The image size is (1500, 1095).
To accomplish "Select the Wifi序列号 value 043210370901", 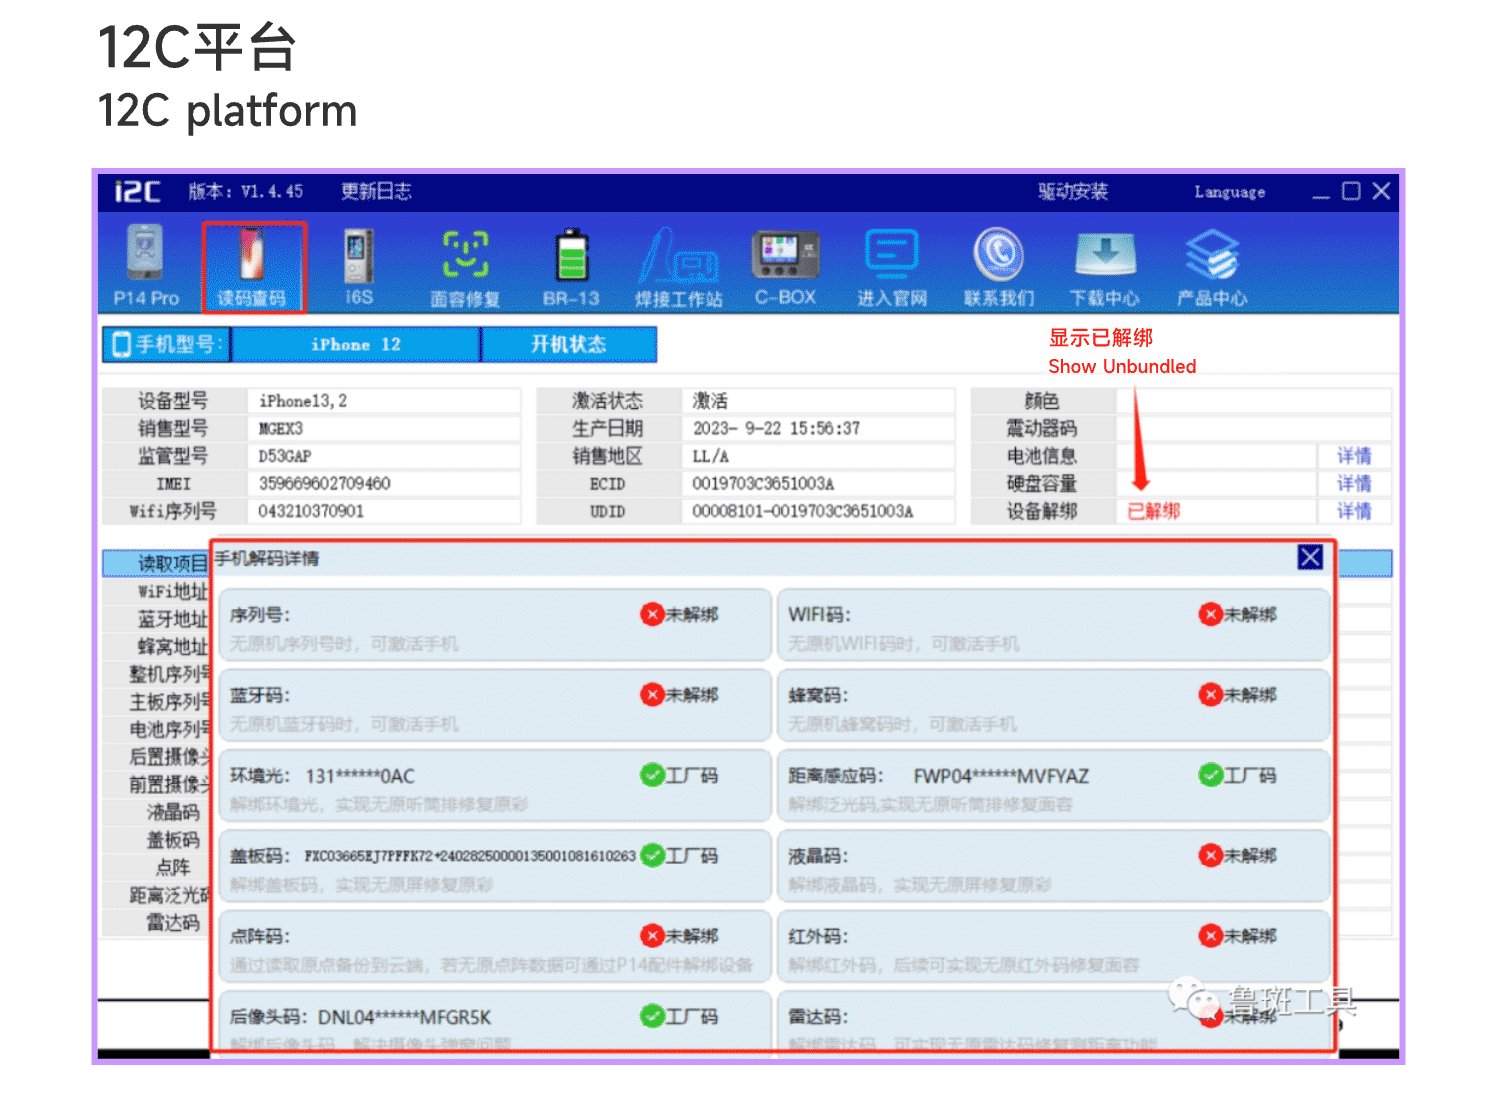I will click(x=311, y=511).
